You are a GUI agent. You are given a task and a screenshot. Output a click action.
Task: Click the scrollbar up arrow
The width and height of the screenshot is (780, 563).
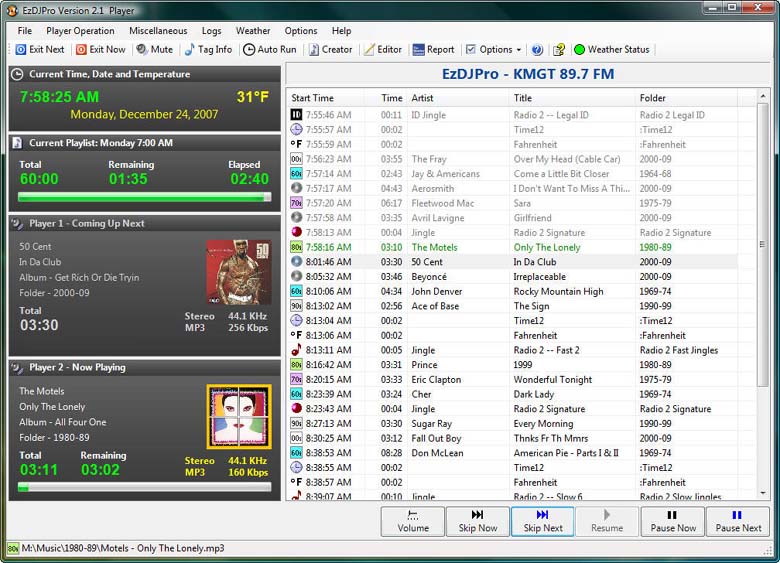tap(763, 95)
